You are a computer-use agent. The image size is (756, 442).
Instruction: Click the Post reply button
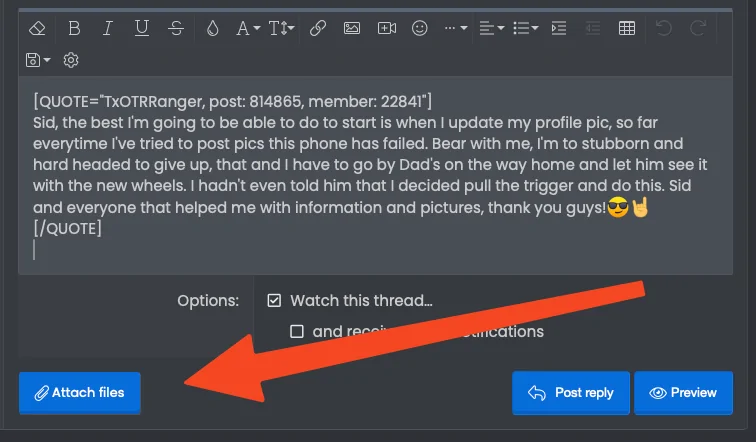point(571,393)
